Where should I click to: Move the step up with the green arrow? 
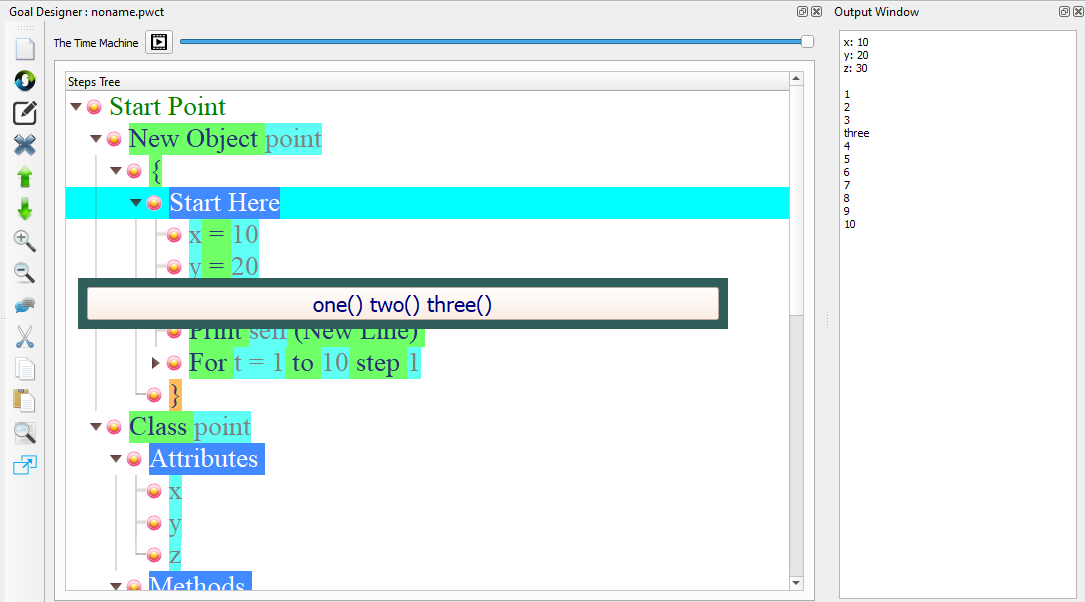(24, 177)
